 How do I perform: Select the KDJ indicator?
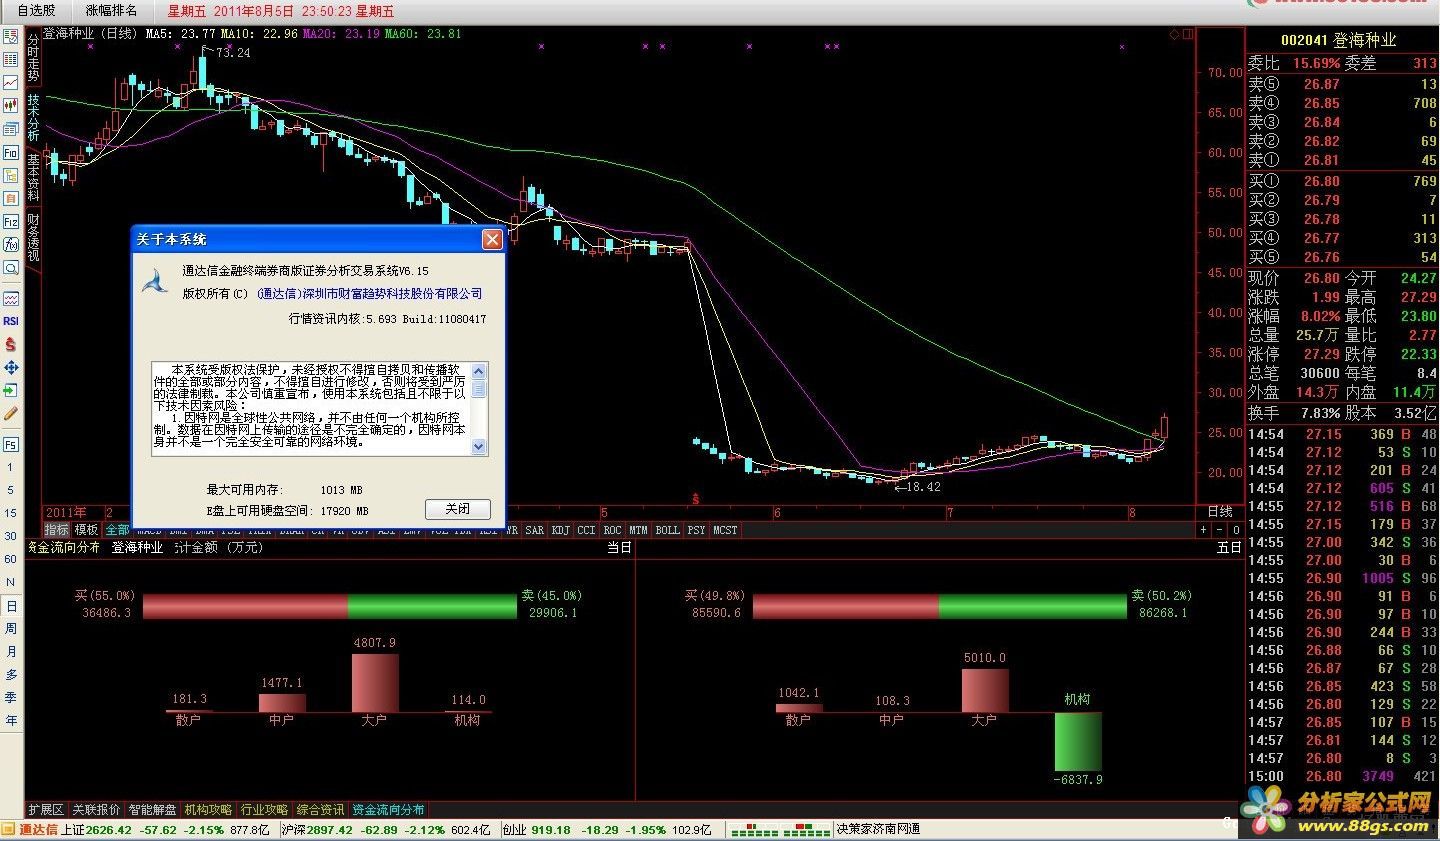point(561,530)
